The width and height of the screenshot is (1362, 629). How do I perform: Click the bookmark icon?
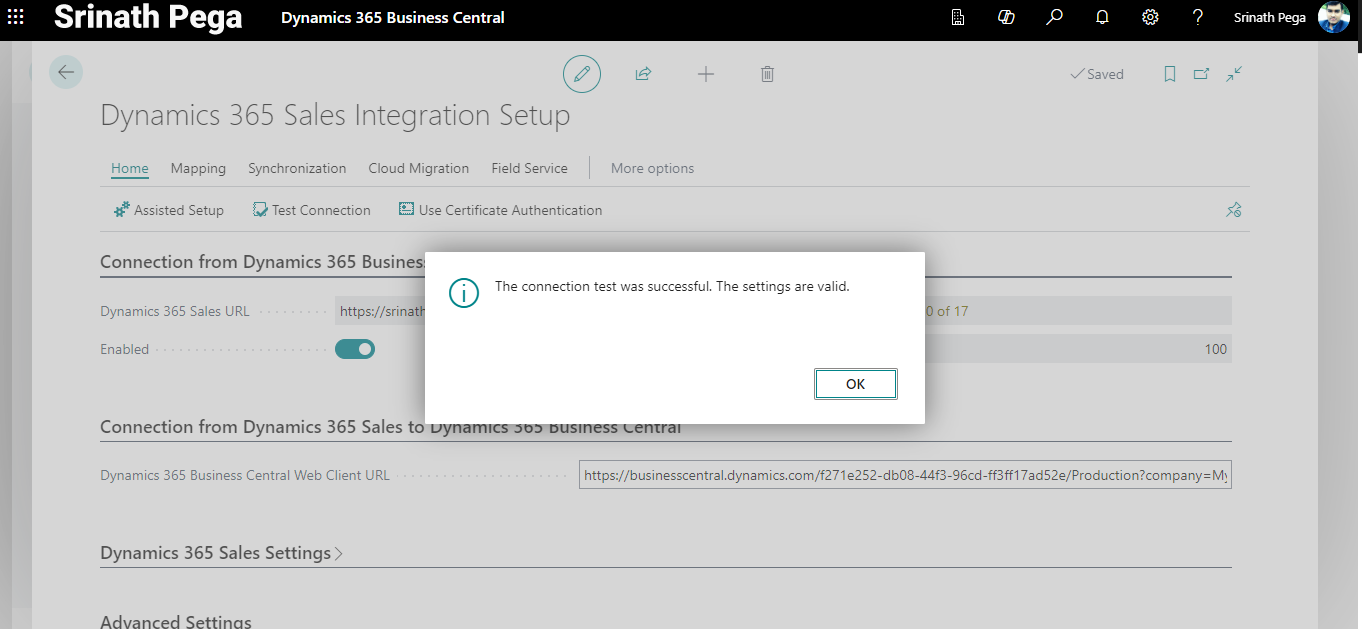click(1169, 74)
